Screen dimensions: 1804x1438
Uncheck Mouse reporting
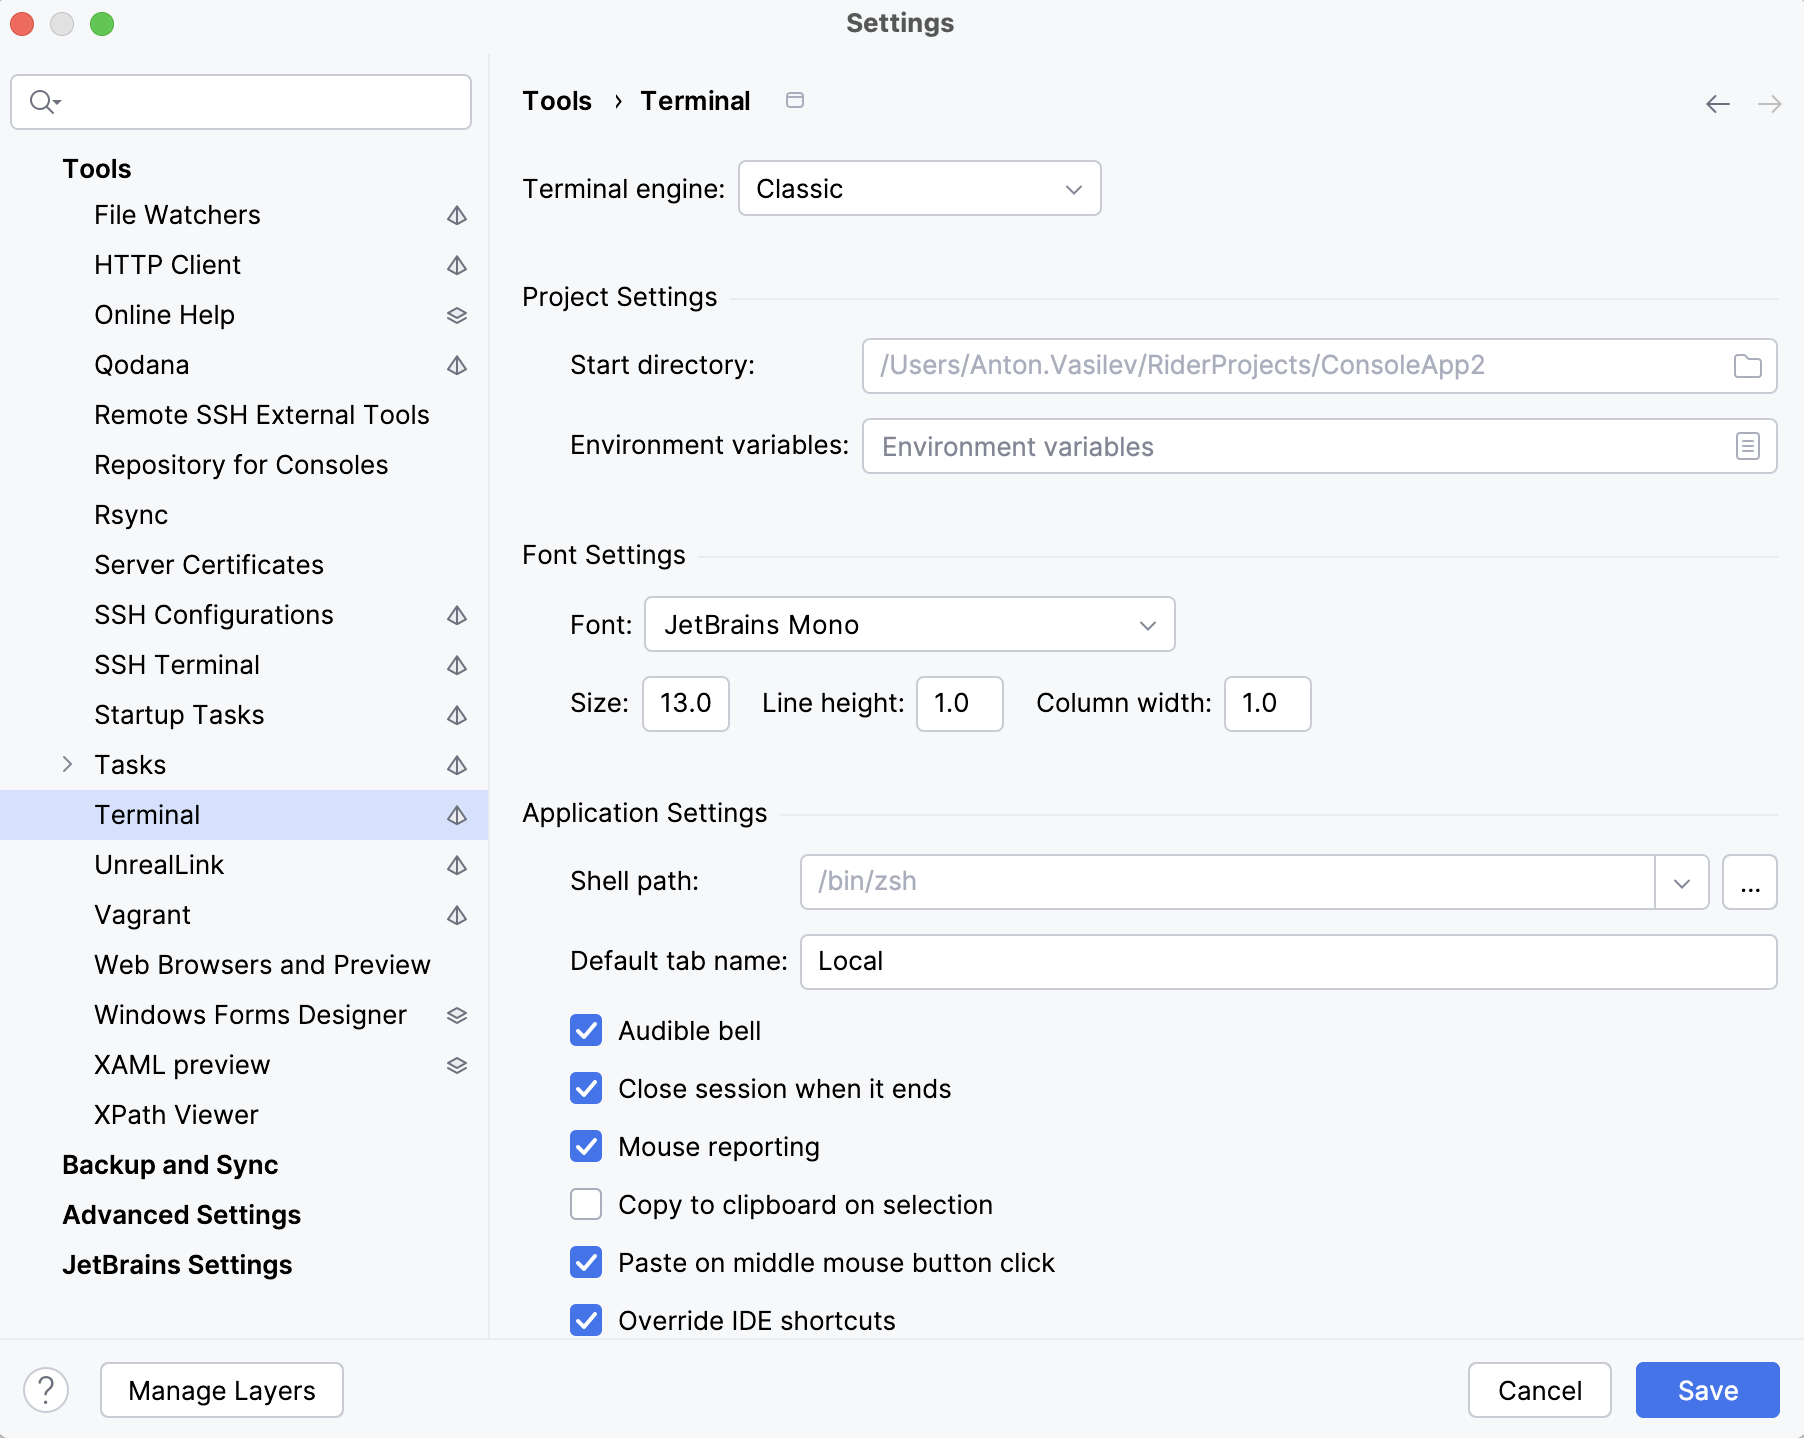(x=585, y=1147)
